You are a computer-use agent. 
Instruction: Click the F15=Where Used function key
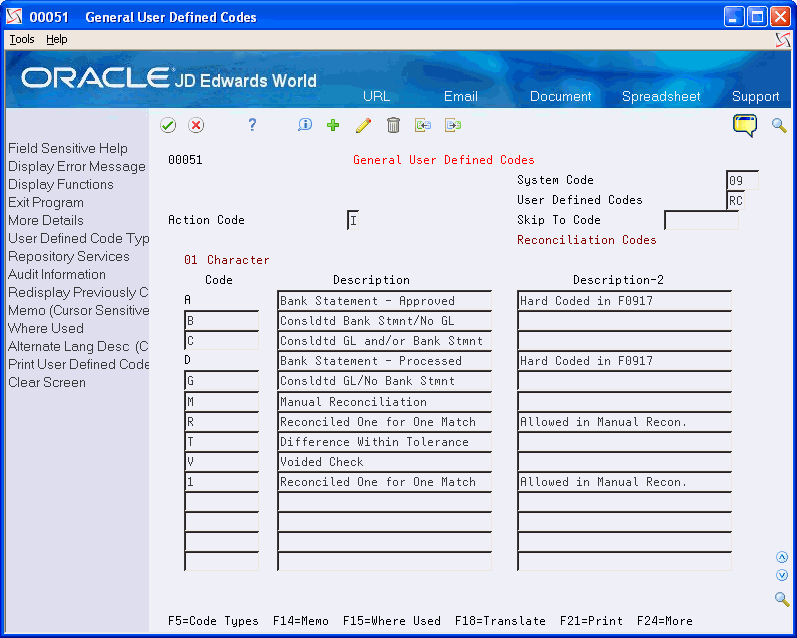(x=392, y=621)
